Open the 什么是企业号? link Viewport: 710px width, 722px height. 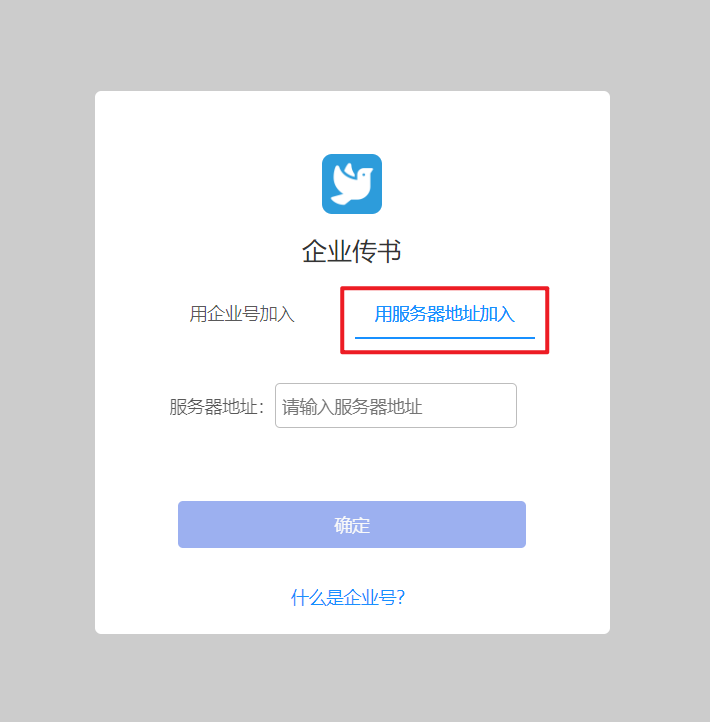[x=348, y=597]
